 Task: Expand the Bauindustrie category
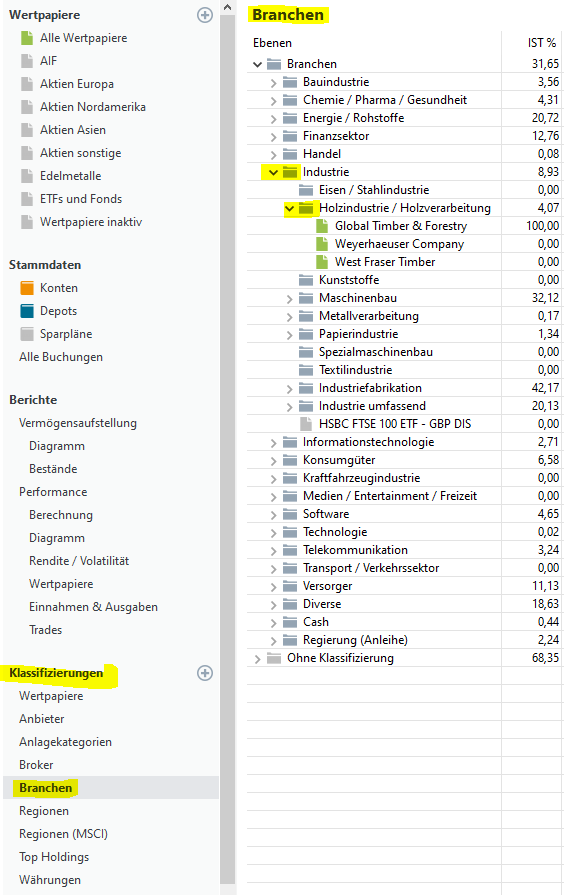point(273,83)
